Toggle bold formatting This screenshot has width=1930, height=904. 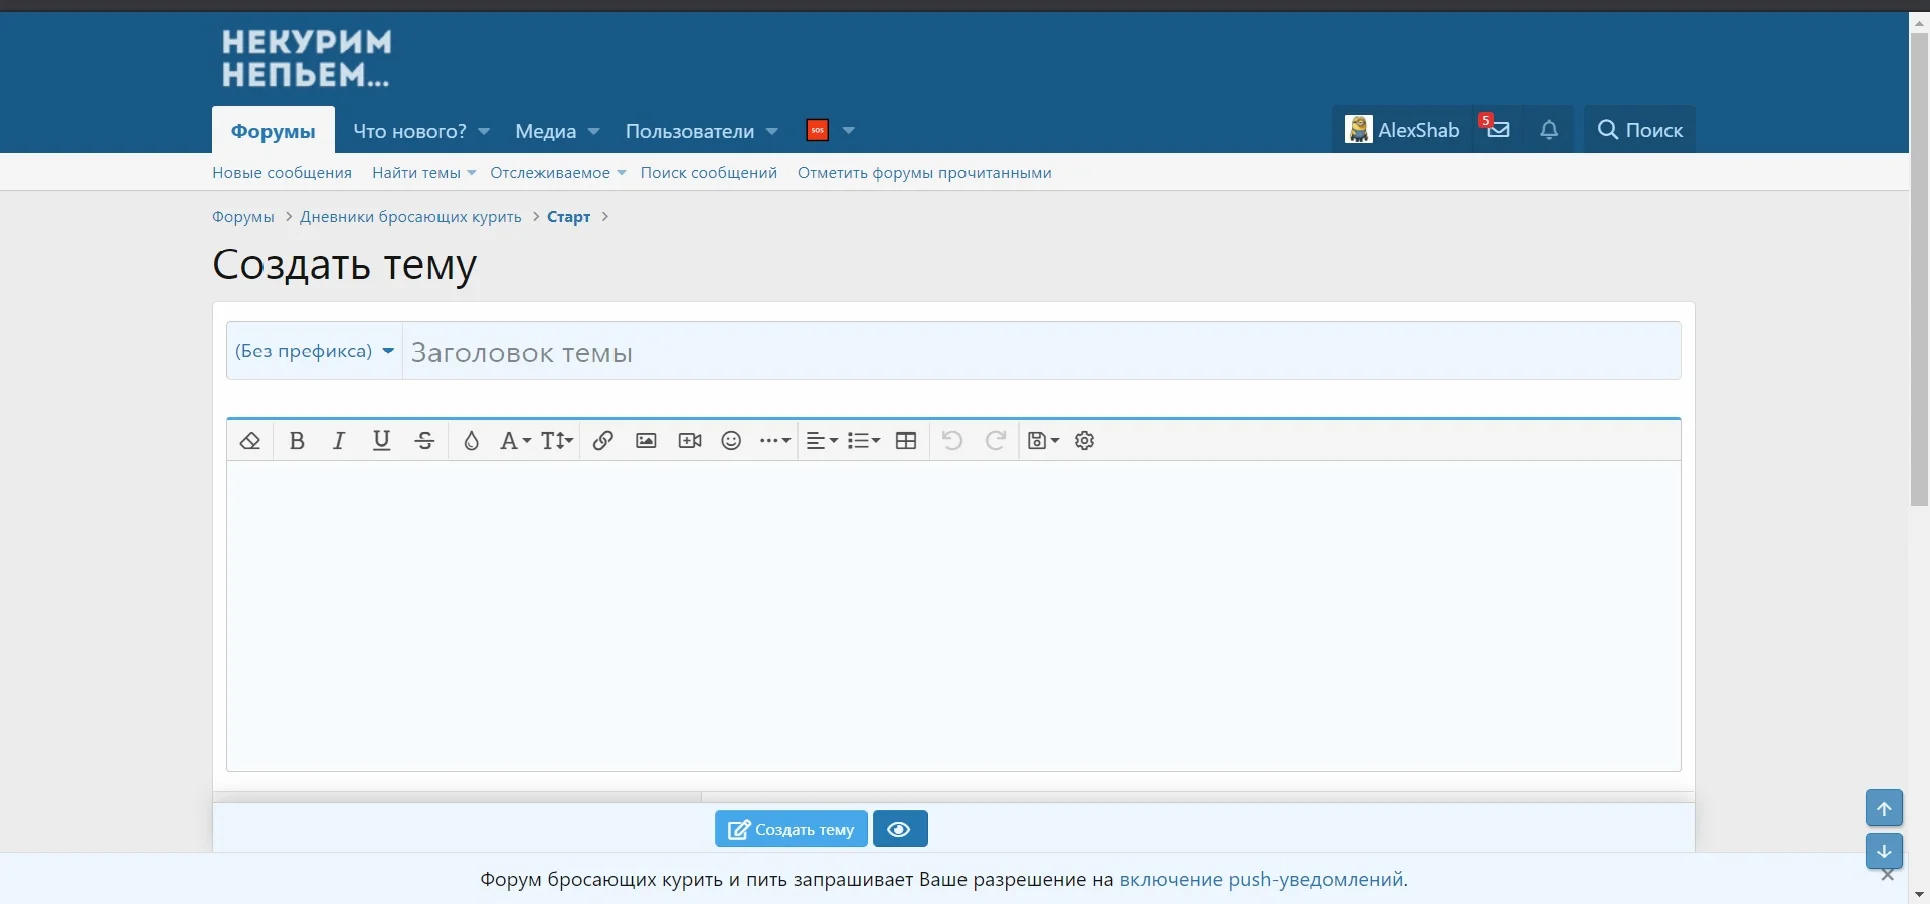[x=297, y=441]
